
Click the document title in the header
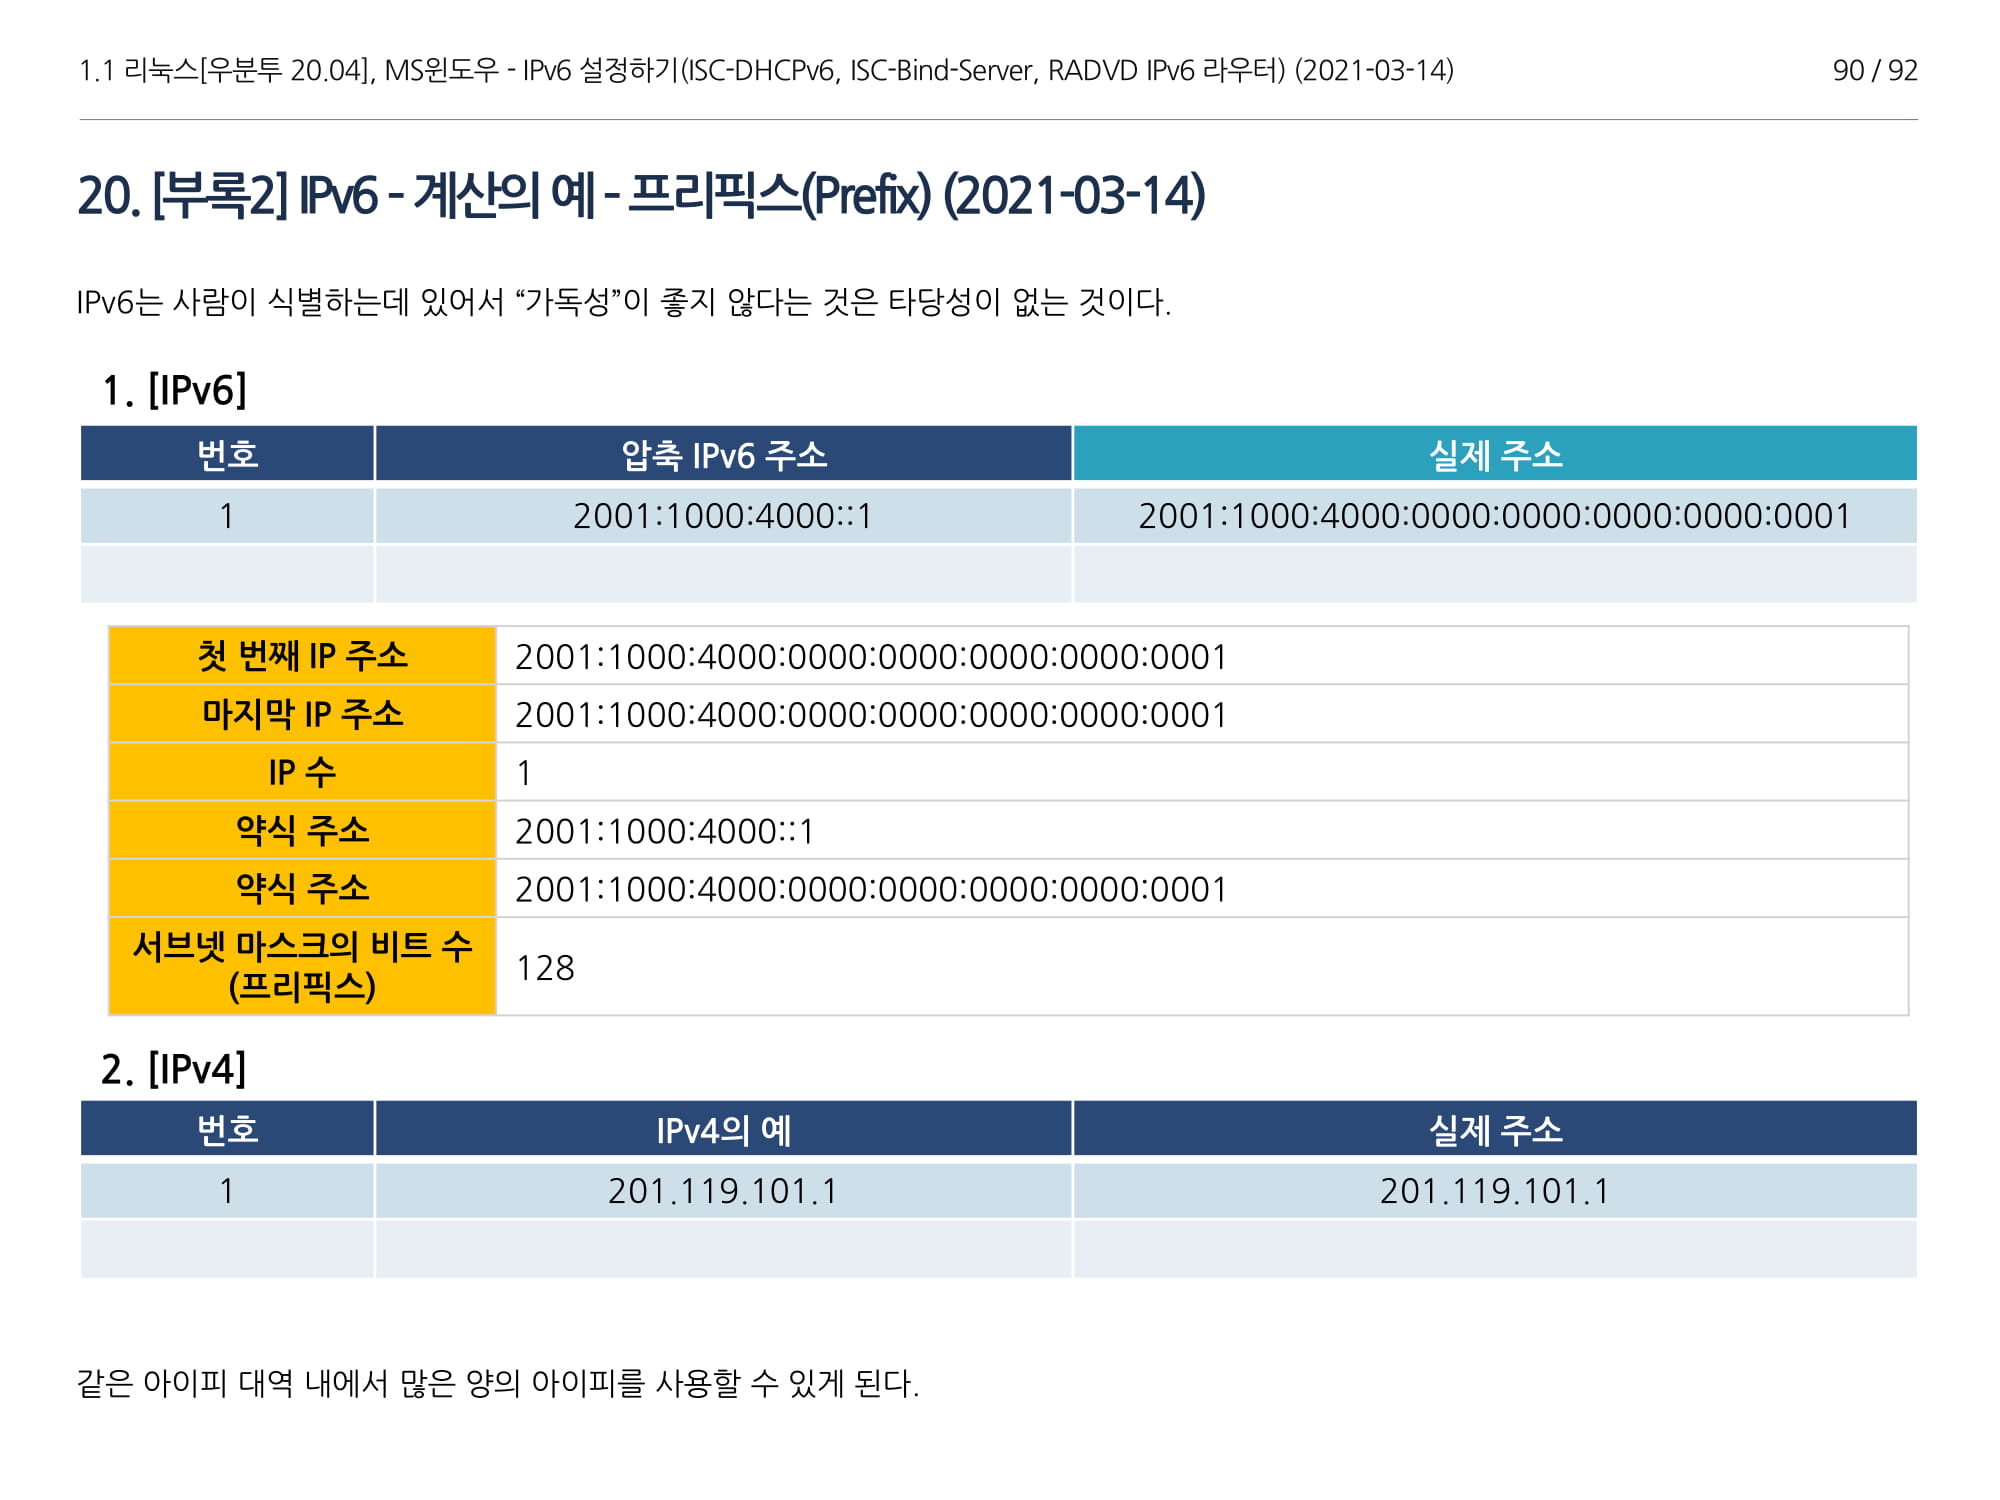[766, 70]
